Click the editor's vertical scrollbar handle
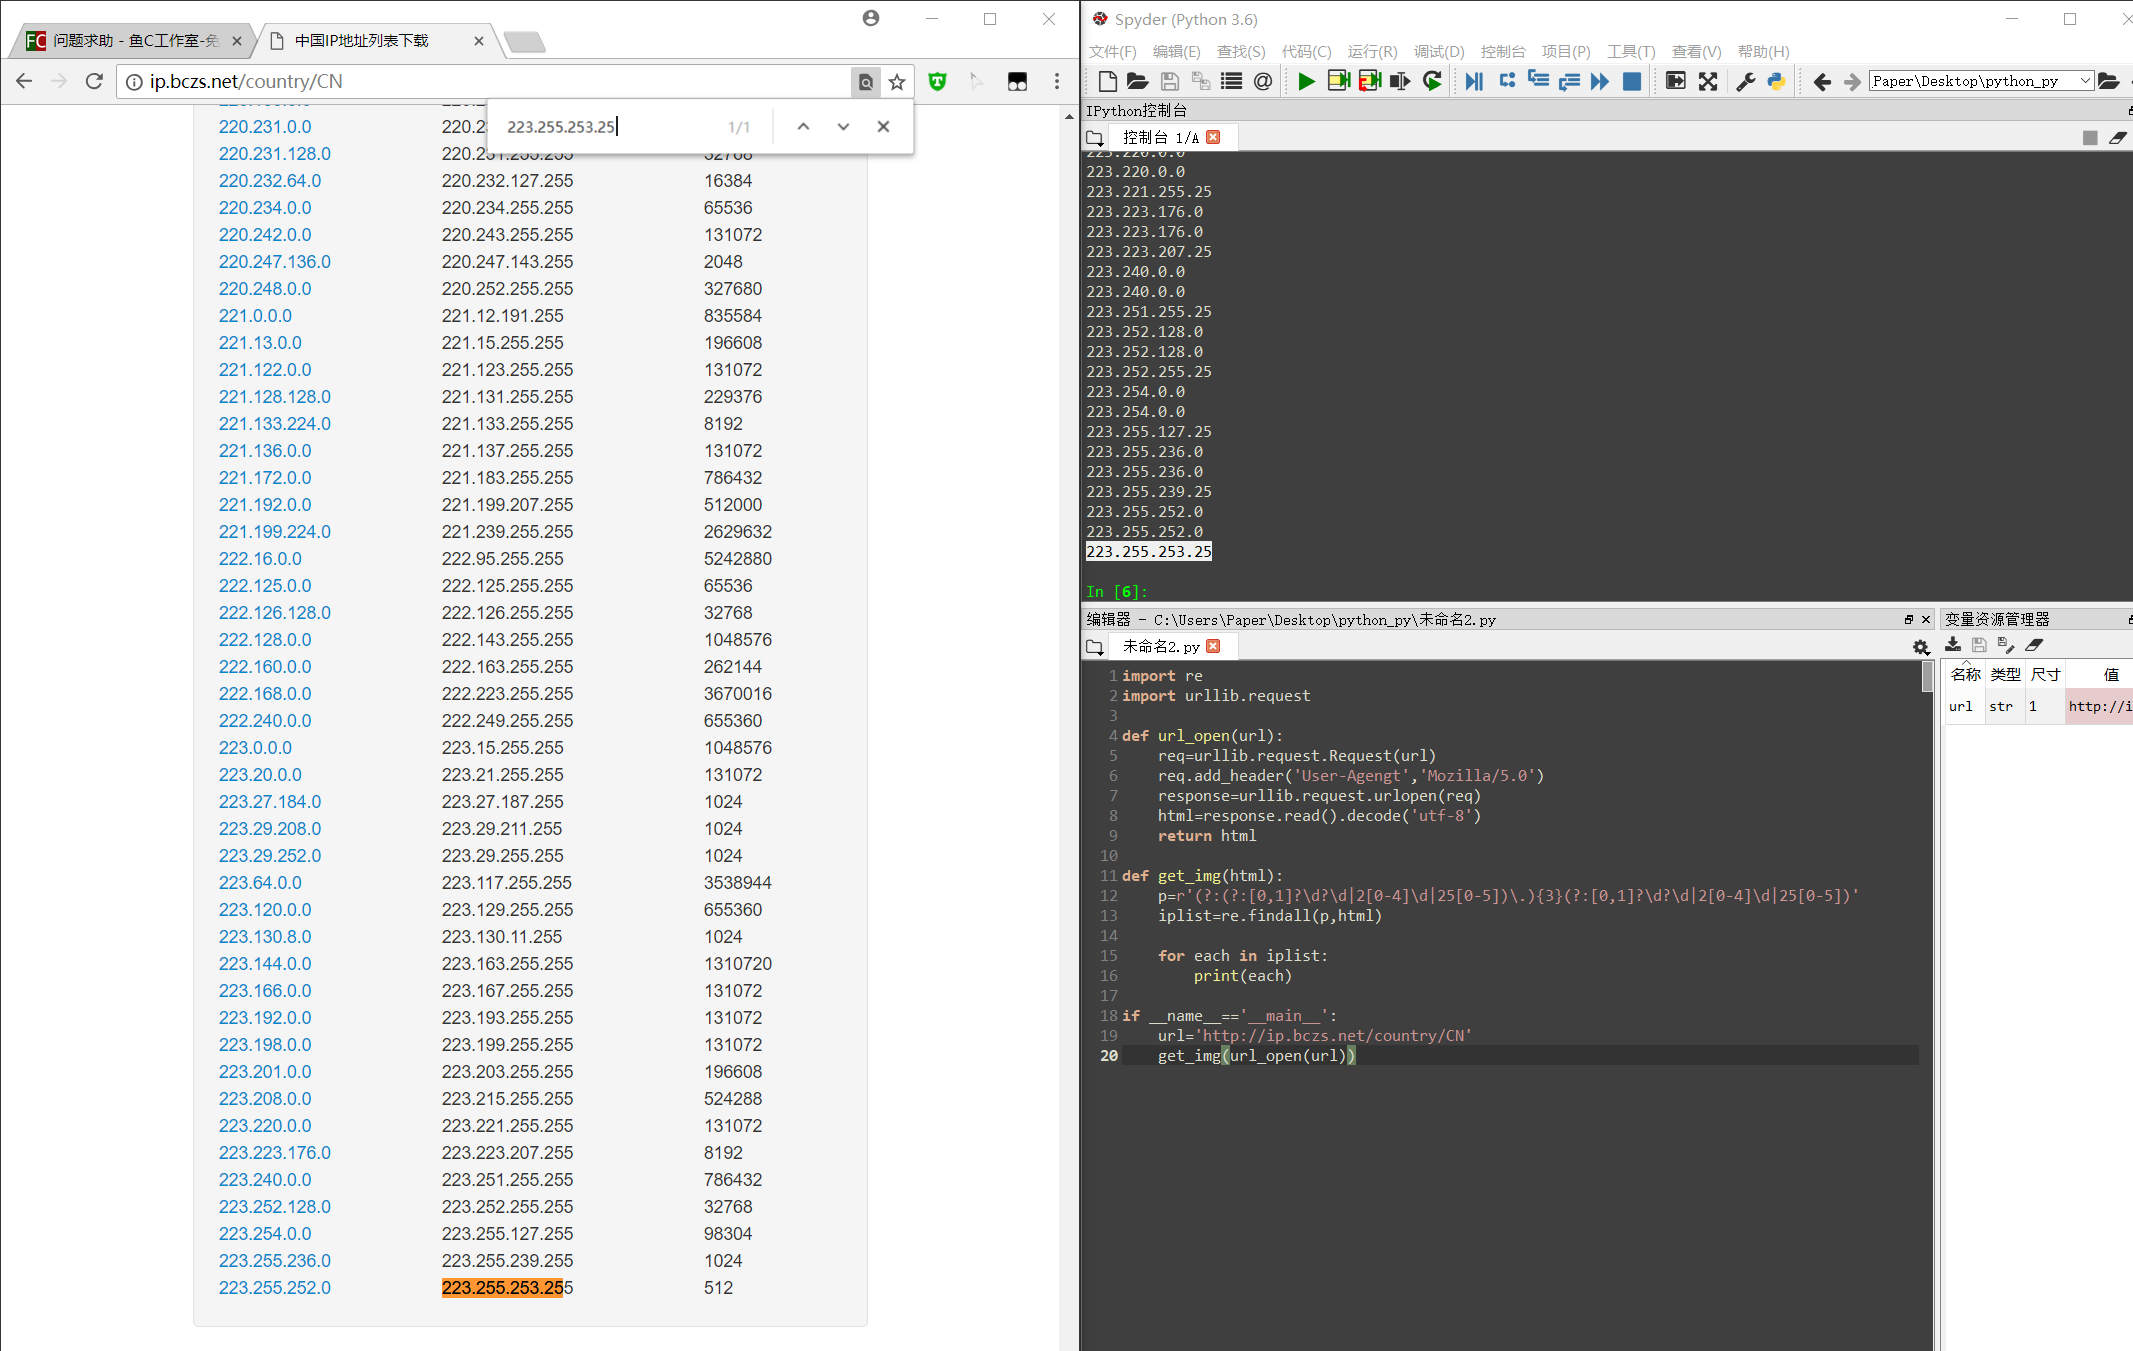 [1927, 676]
